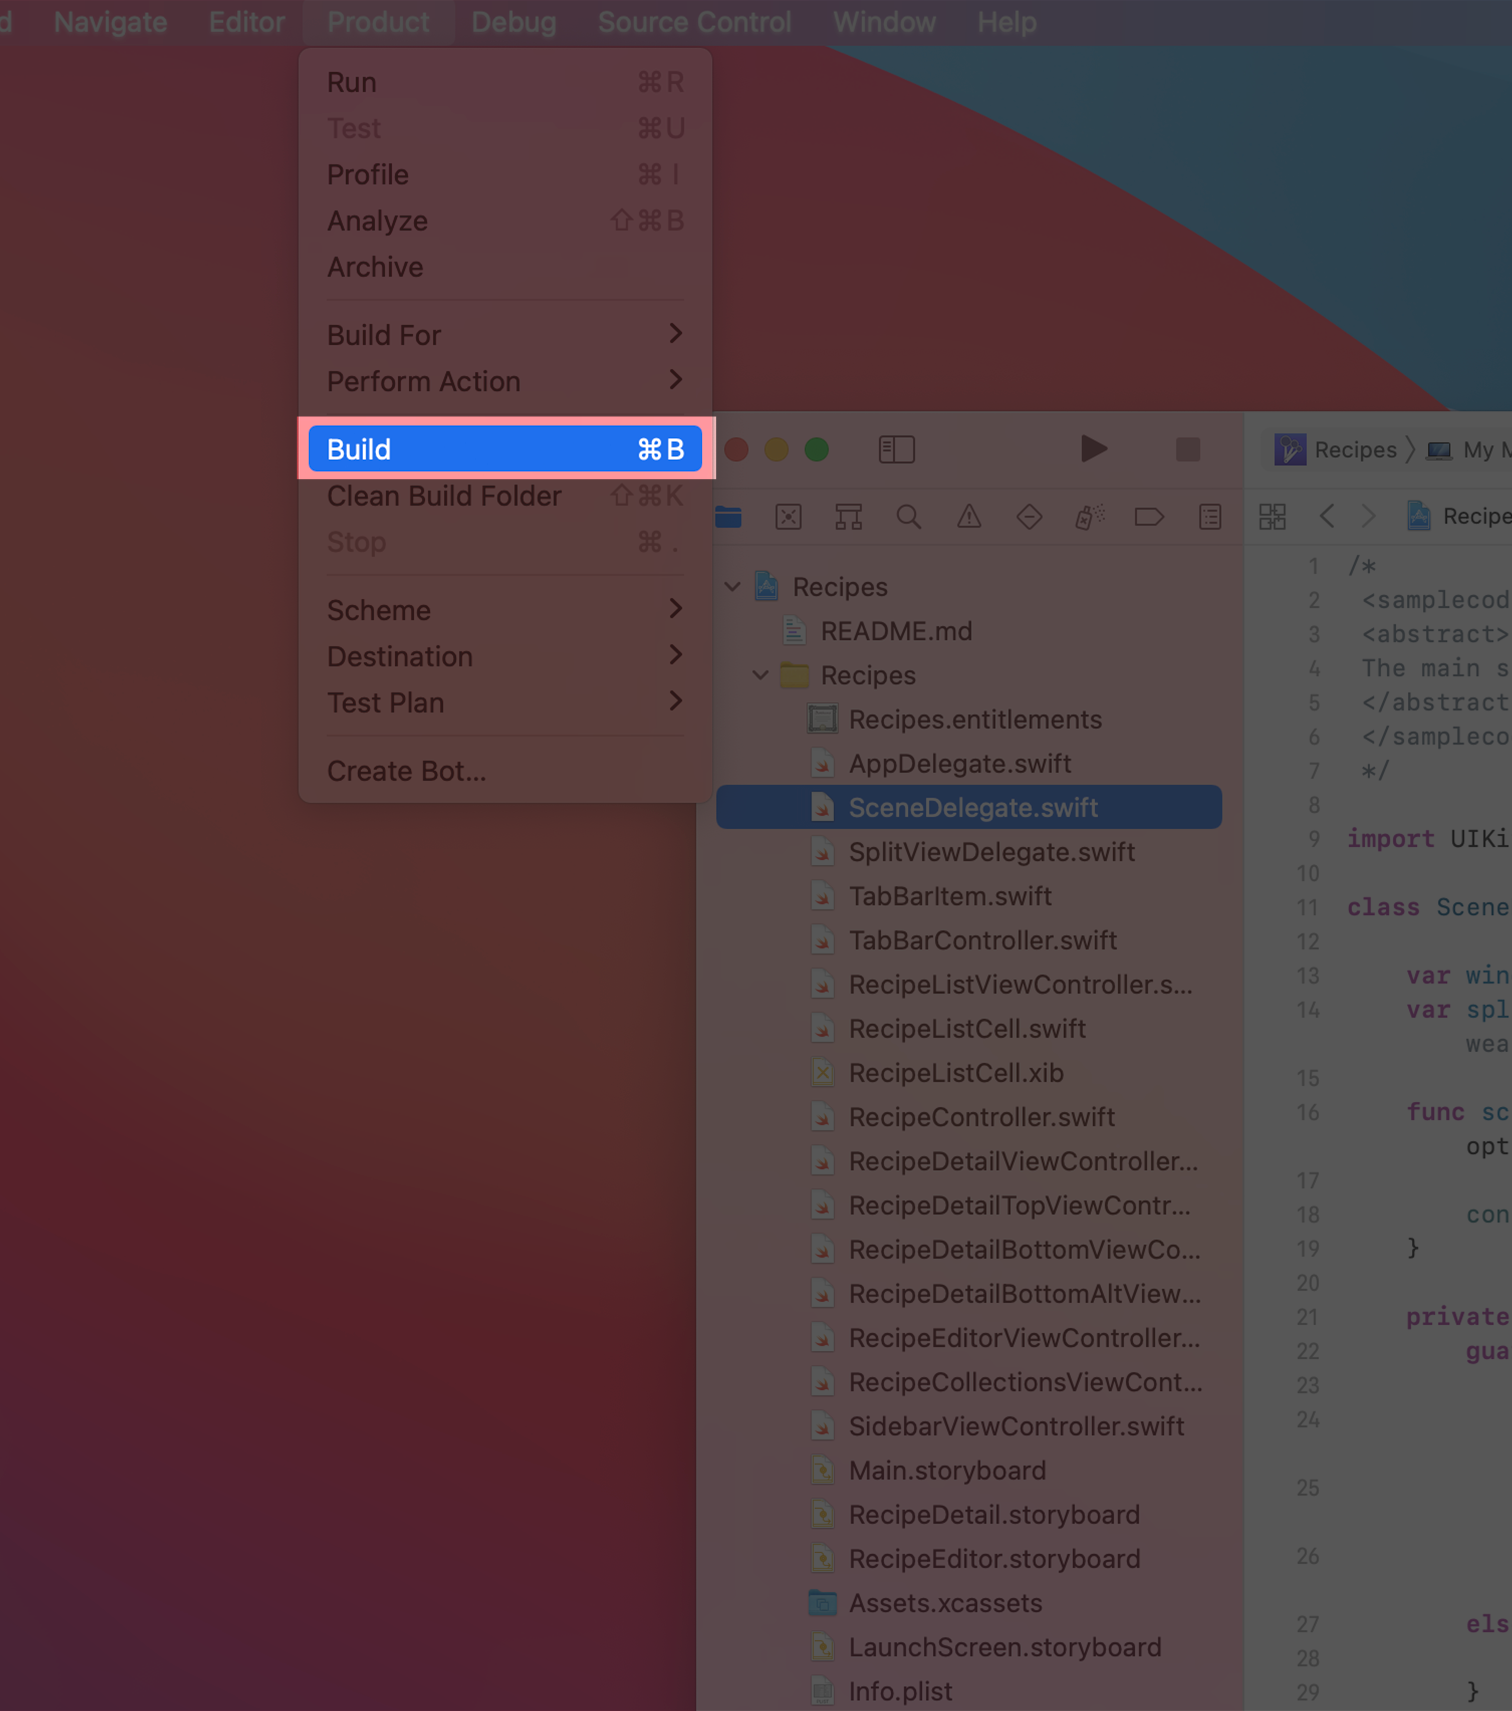The height and width of the screenshot is (1711, 1512).
Task: Open Scheme submenu
Action: click(505, 610)
